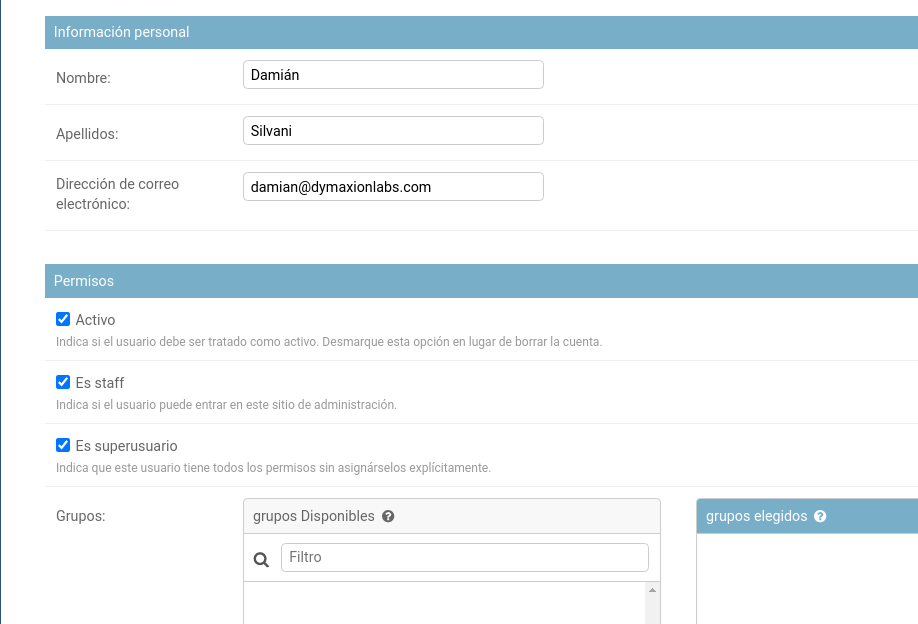
Task: Click the Dirección de correo electrónico label
Action: pyautogui.click(x=118, y=194)
